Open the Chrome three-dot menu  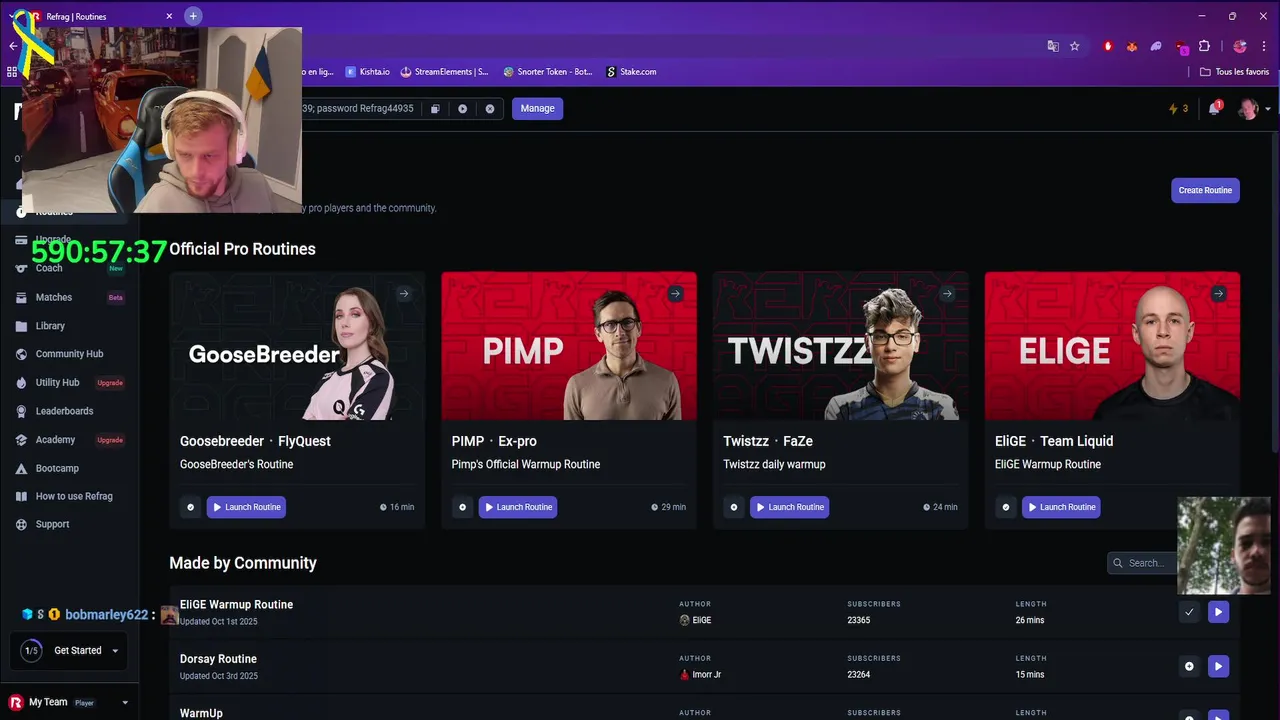point(1264,46)
